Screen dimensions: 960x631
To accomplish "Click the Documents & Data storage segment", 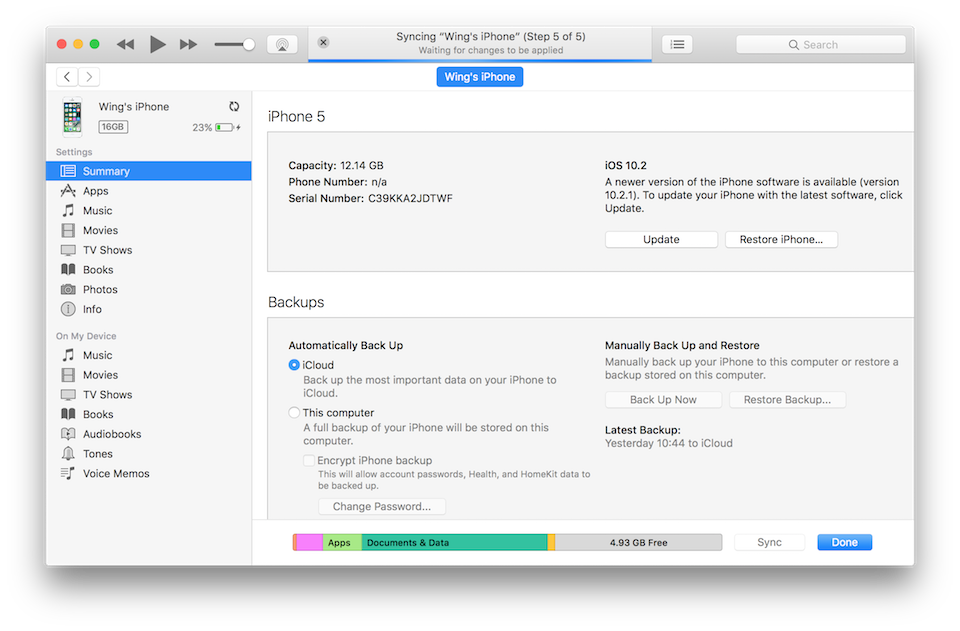I will click(x=454, y=542).
